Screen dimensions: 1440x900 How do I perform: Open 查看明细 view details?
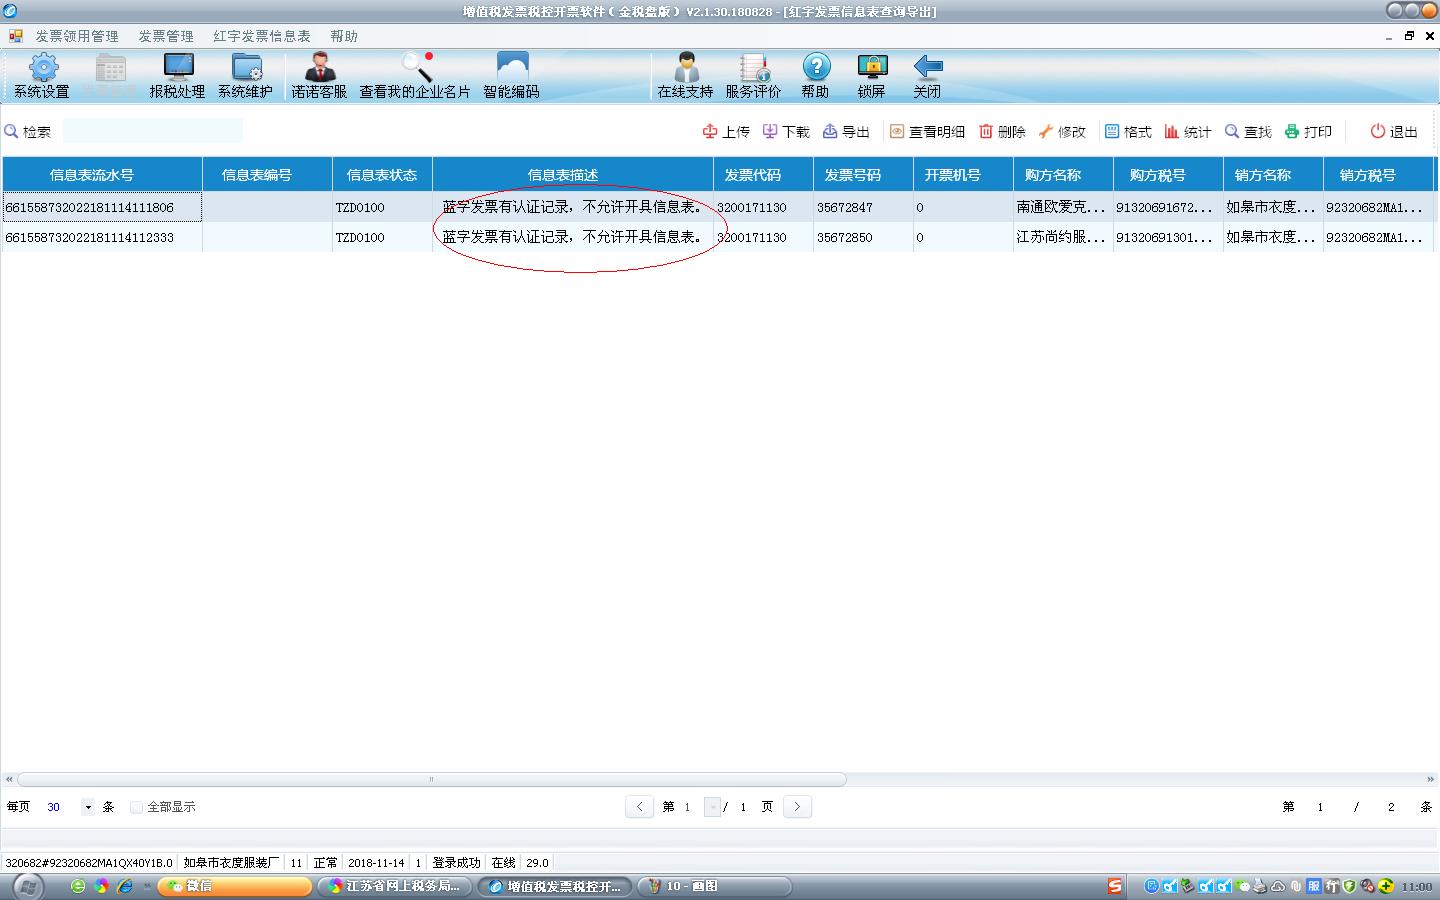[927, 132]
